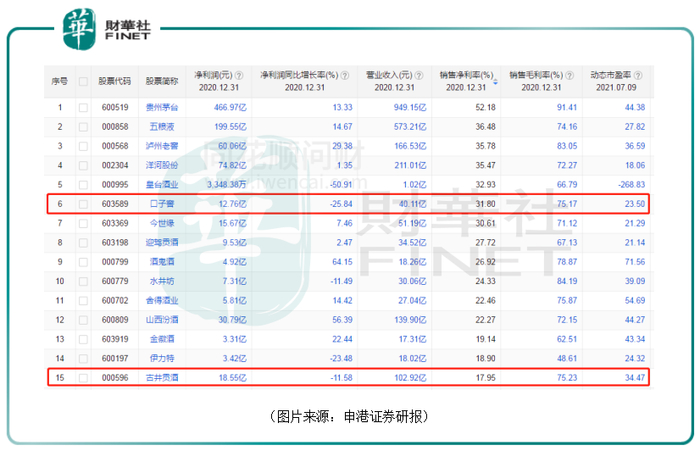Check the box for row 603919
Screen dimensions: 700x452
[83, 339]
